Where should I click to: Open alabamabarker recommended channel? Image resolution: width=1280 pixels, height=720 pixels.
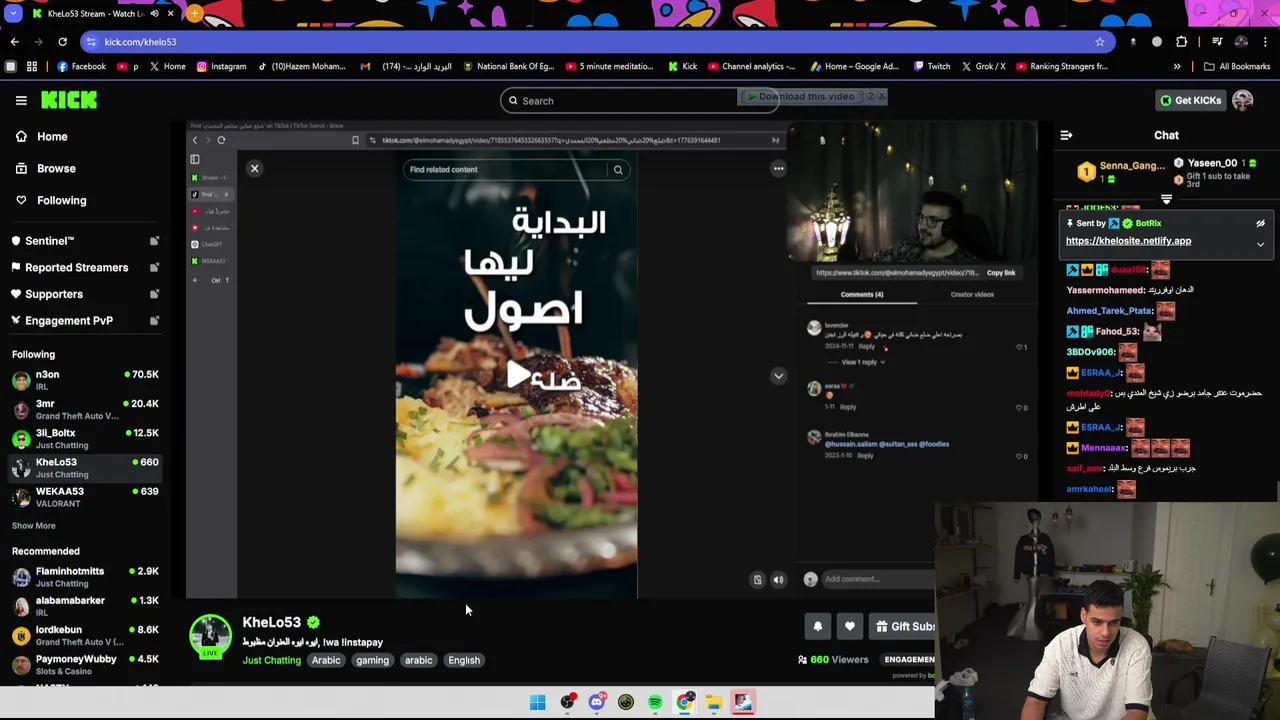(x=85, y=606)
